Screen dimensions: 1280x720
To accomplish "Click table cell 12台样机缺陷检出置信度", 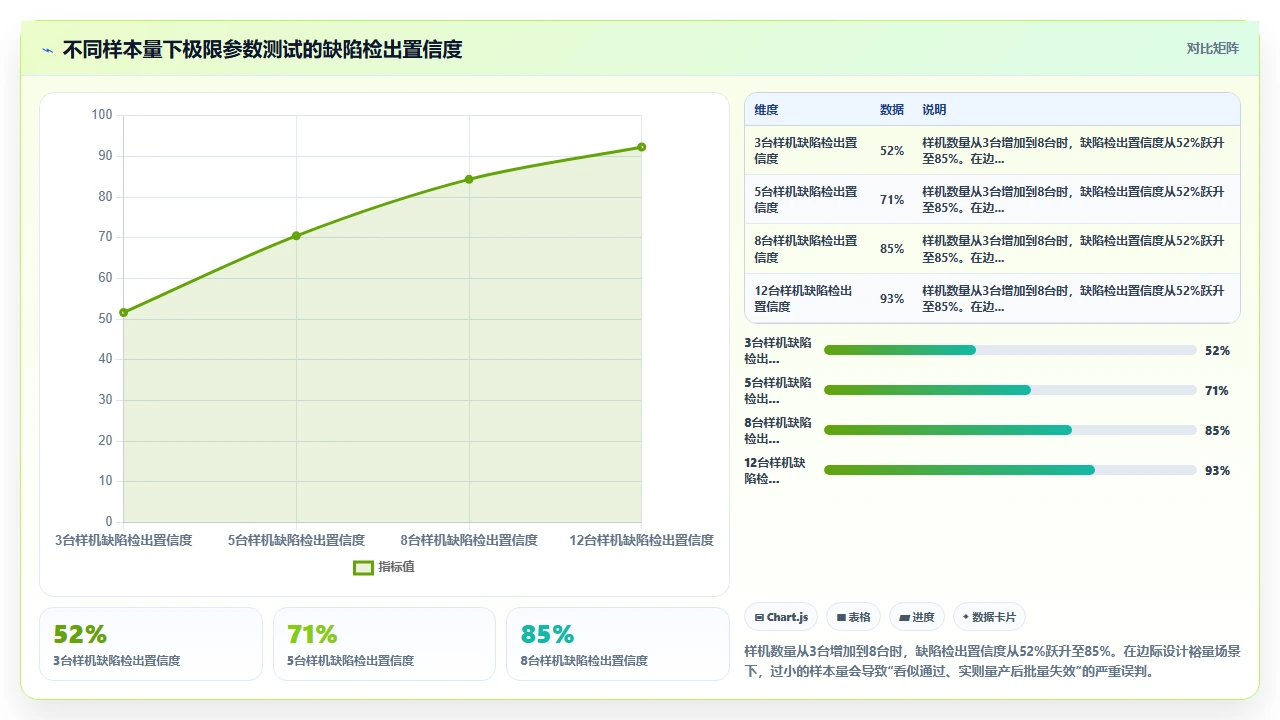I will (806, 298).
